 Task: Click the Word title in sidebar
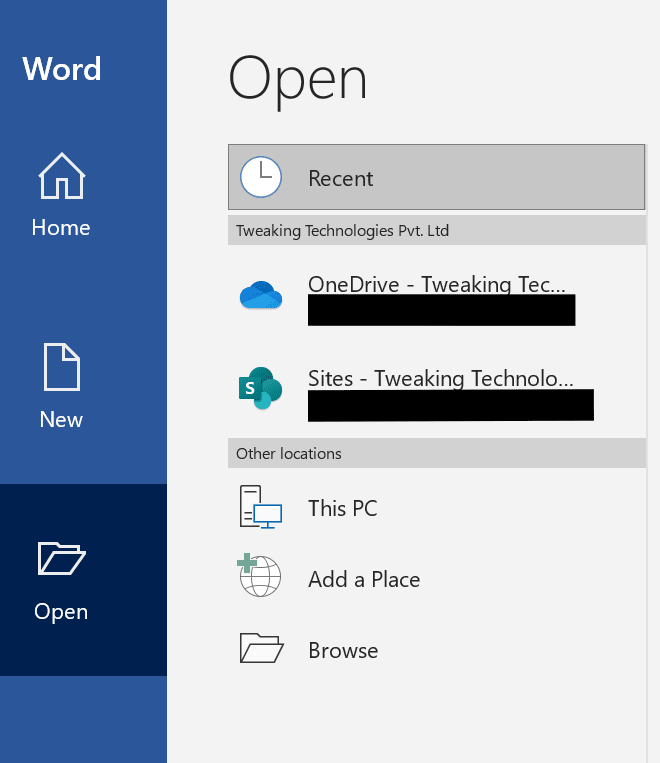[62, 69]
